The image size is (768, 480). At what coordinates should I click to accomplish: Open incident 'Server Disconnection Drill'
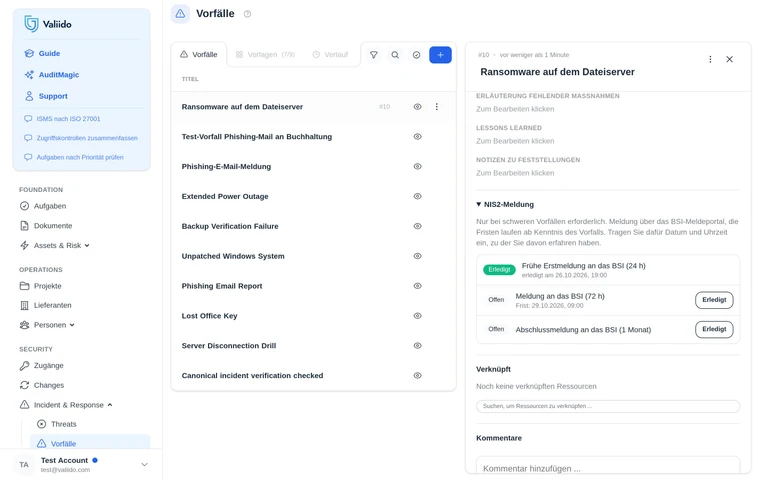click(229, 346)
